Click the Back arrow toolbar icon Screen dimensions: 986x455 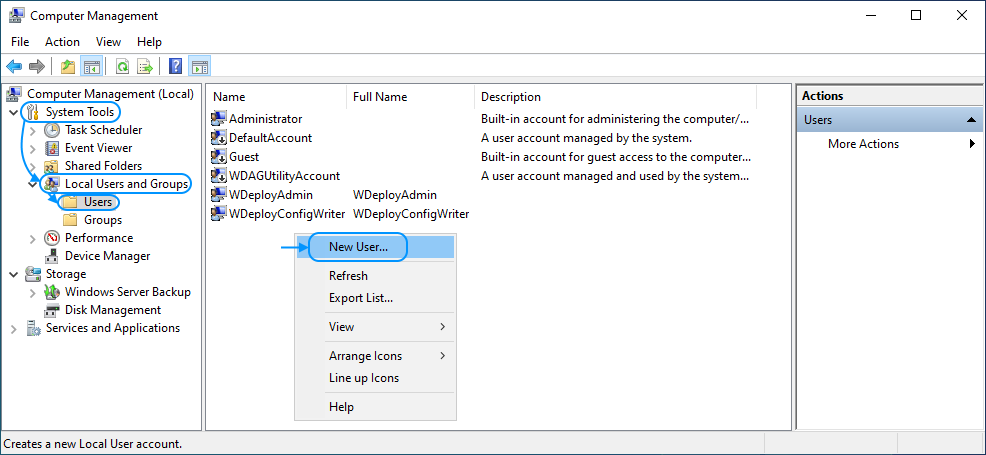tap(14, 66)
